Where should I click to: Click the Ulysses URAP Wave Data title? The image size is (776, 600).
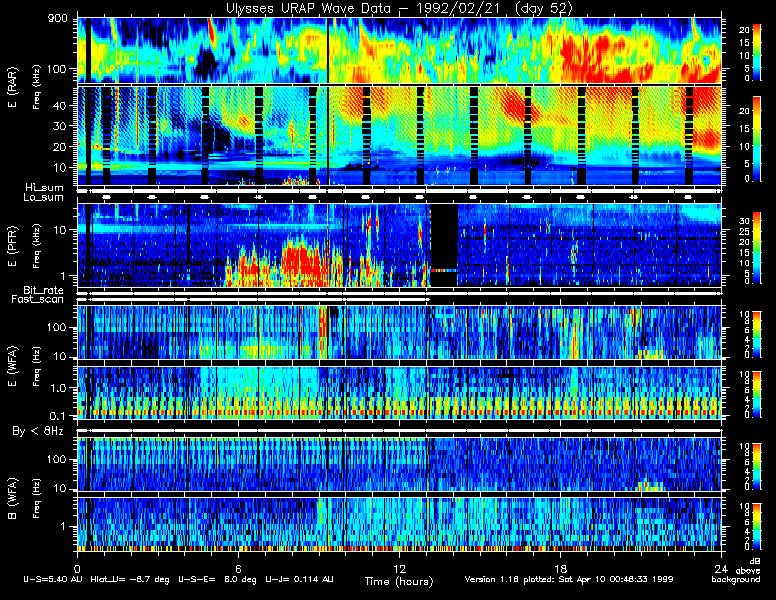pyautogui.click(x=399, y=9)
